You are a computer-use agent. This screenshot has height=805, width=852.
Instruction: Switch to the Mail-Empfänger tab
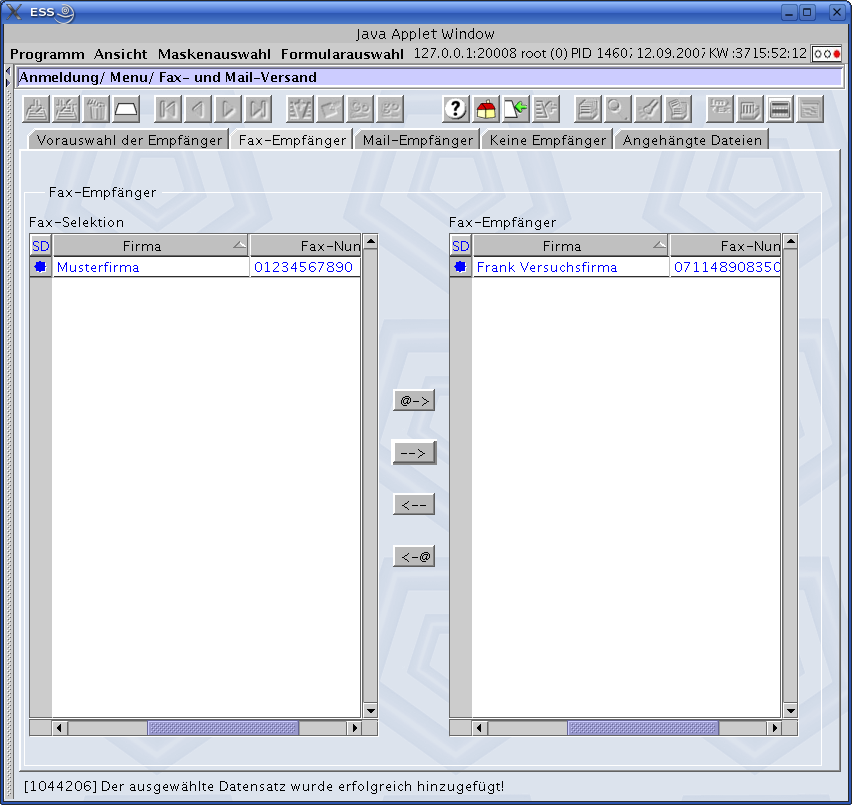(418, 140)
